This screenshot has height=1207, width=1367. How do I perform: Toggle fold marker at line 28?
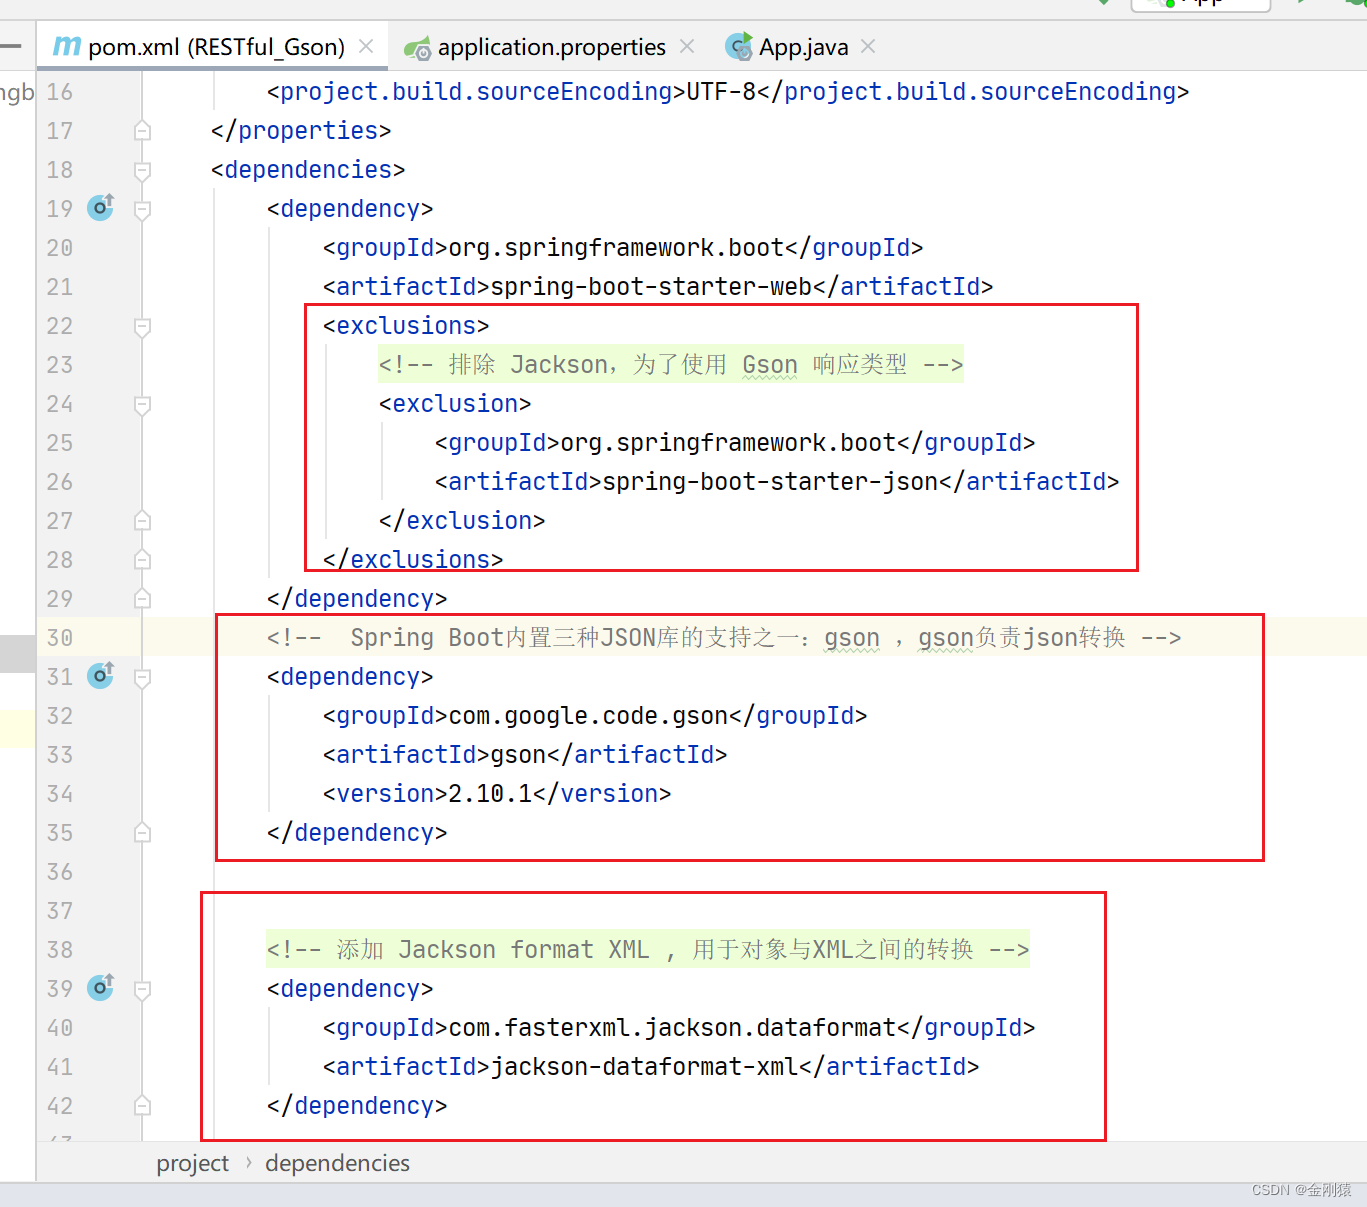point(142,560)
